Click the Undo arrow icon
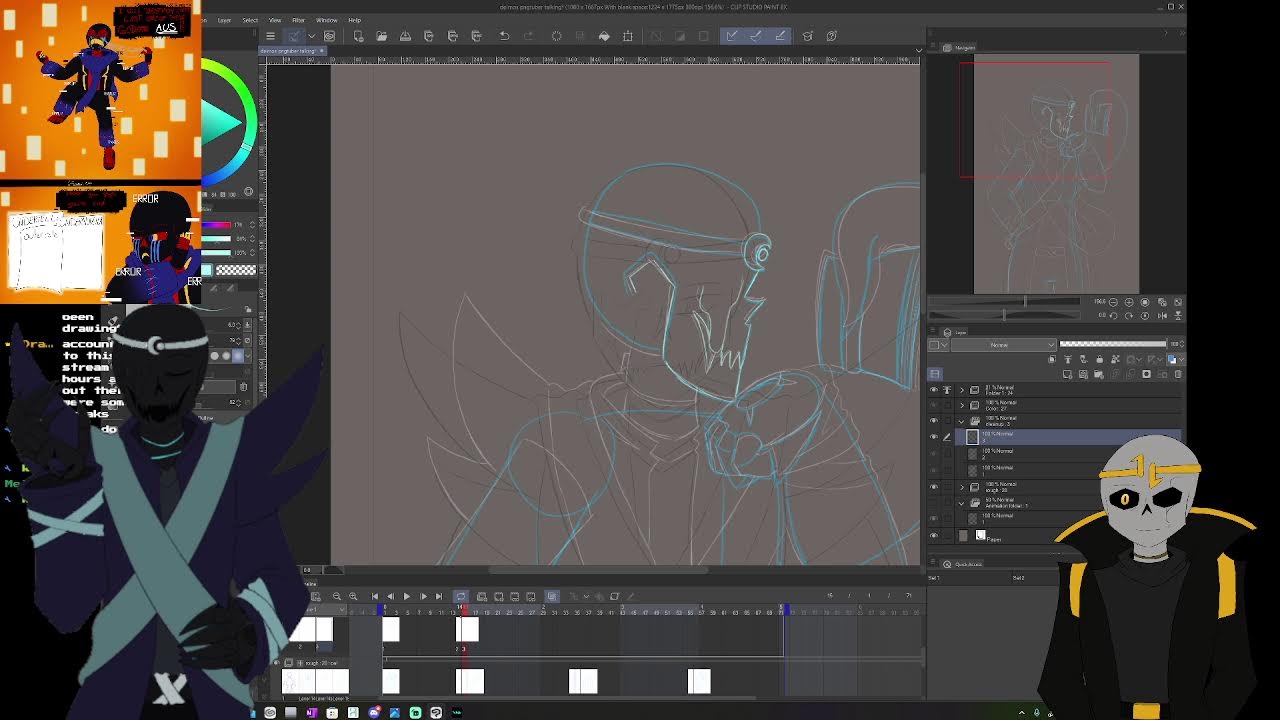 pos(504,36)
